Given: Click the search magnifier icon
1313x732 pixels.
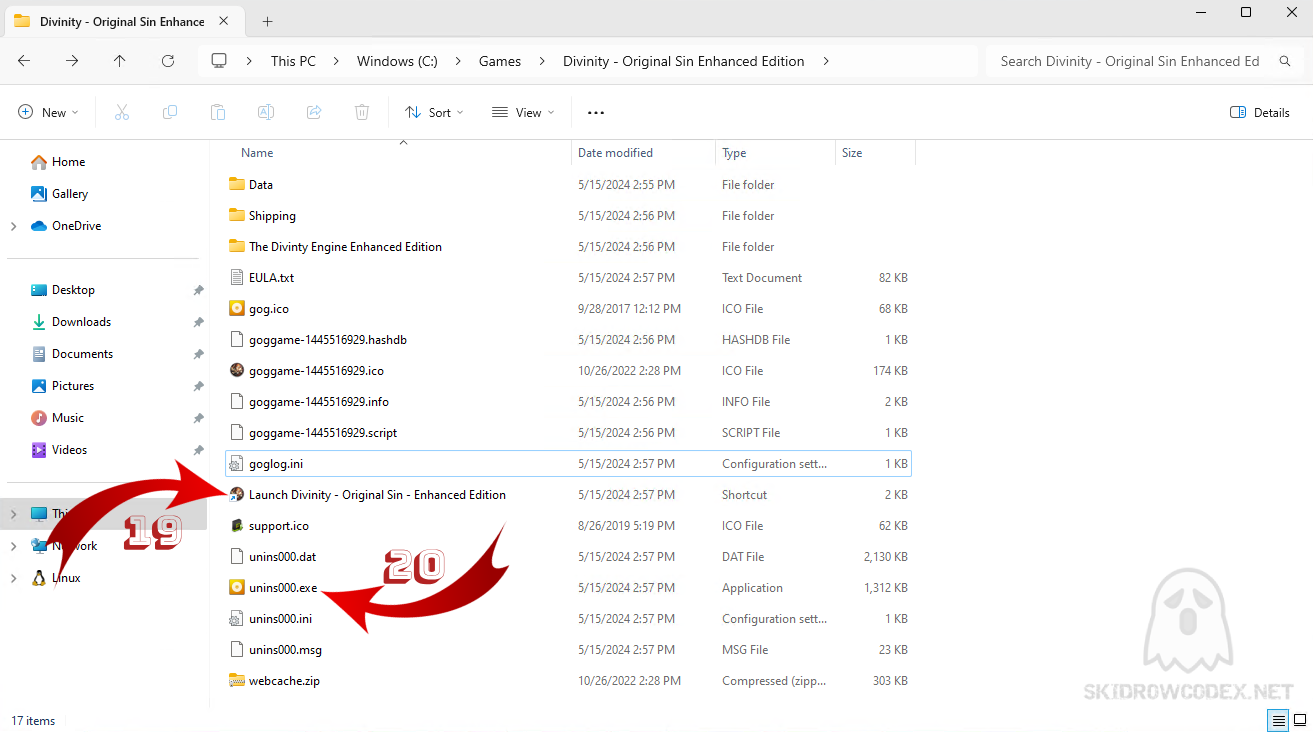Looking at the screenshot, I should tap(1285, 61).
